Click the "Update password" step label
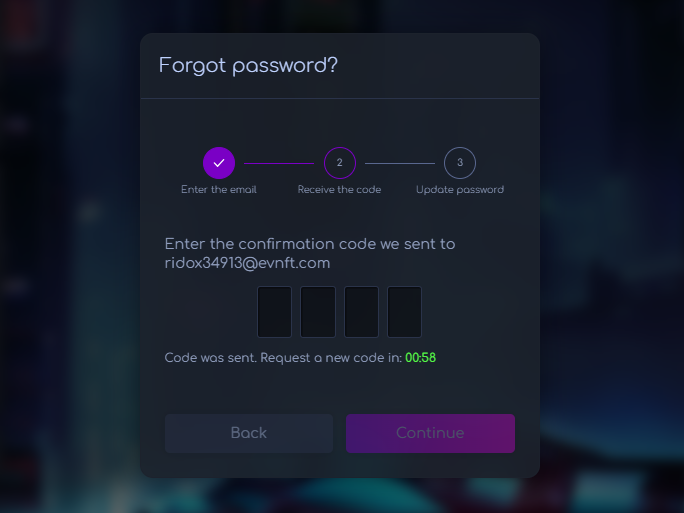 click(459, 190)
